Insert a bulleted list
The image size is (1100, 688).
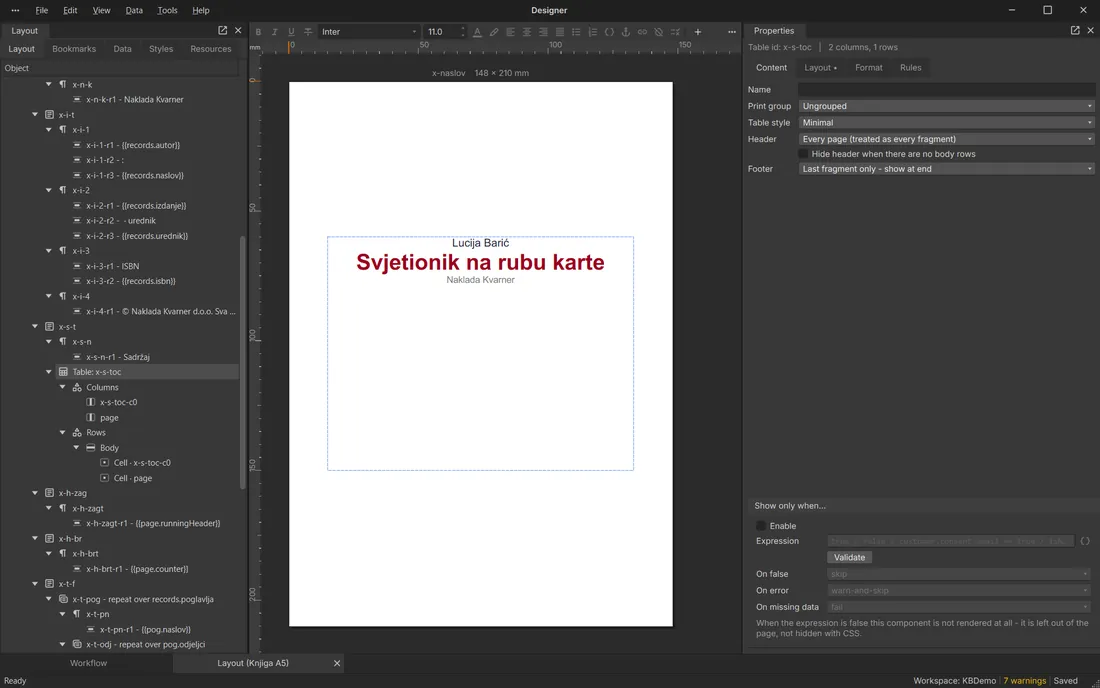click(576, 32)
